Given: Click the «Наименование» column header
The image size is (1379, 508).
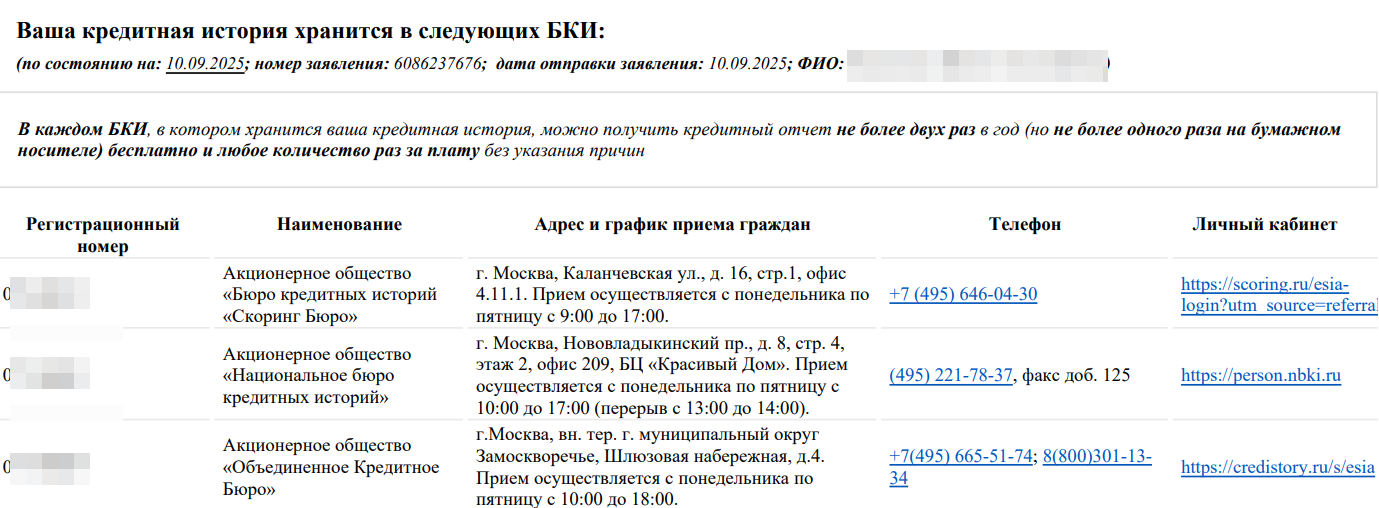Looking at the screenshot, I should click(340, 224).
